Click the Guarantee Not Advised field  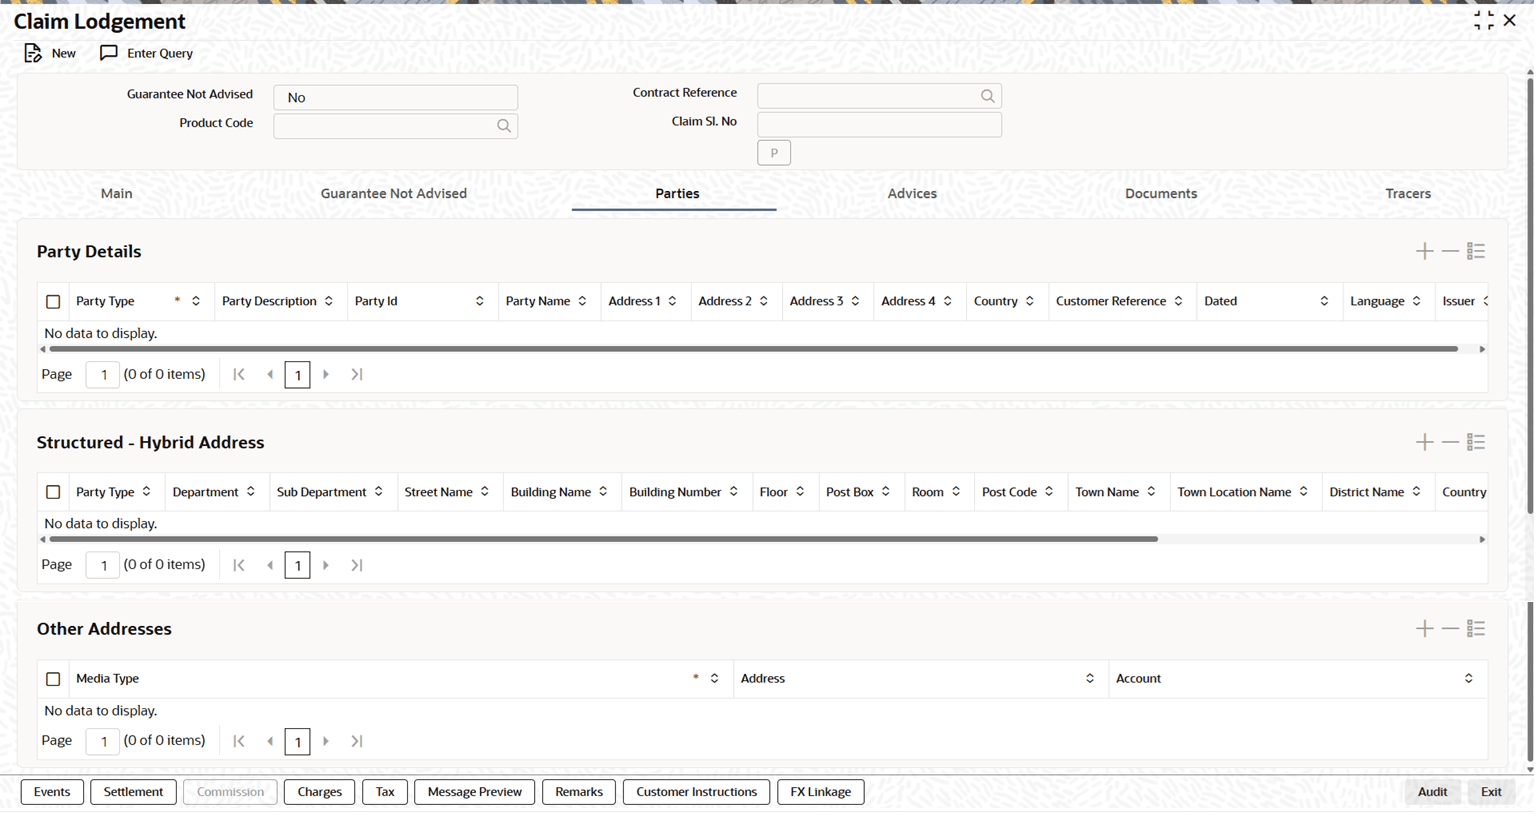click(x=396, y=97)
